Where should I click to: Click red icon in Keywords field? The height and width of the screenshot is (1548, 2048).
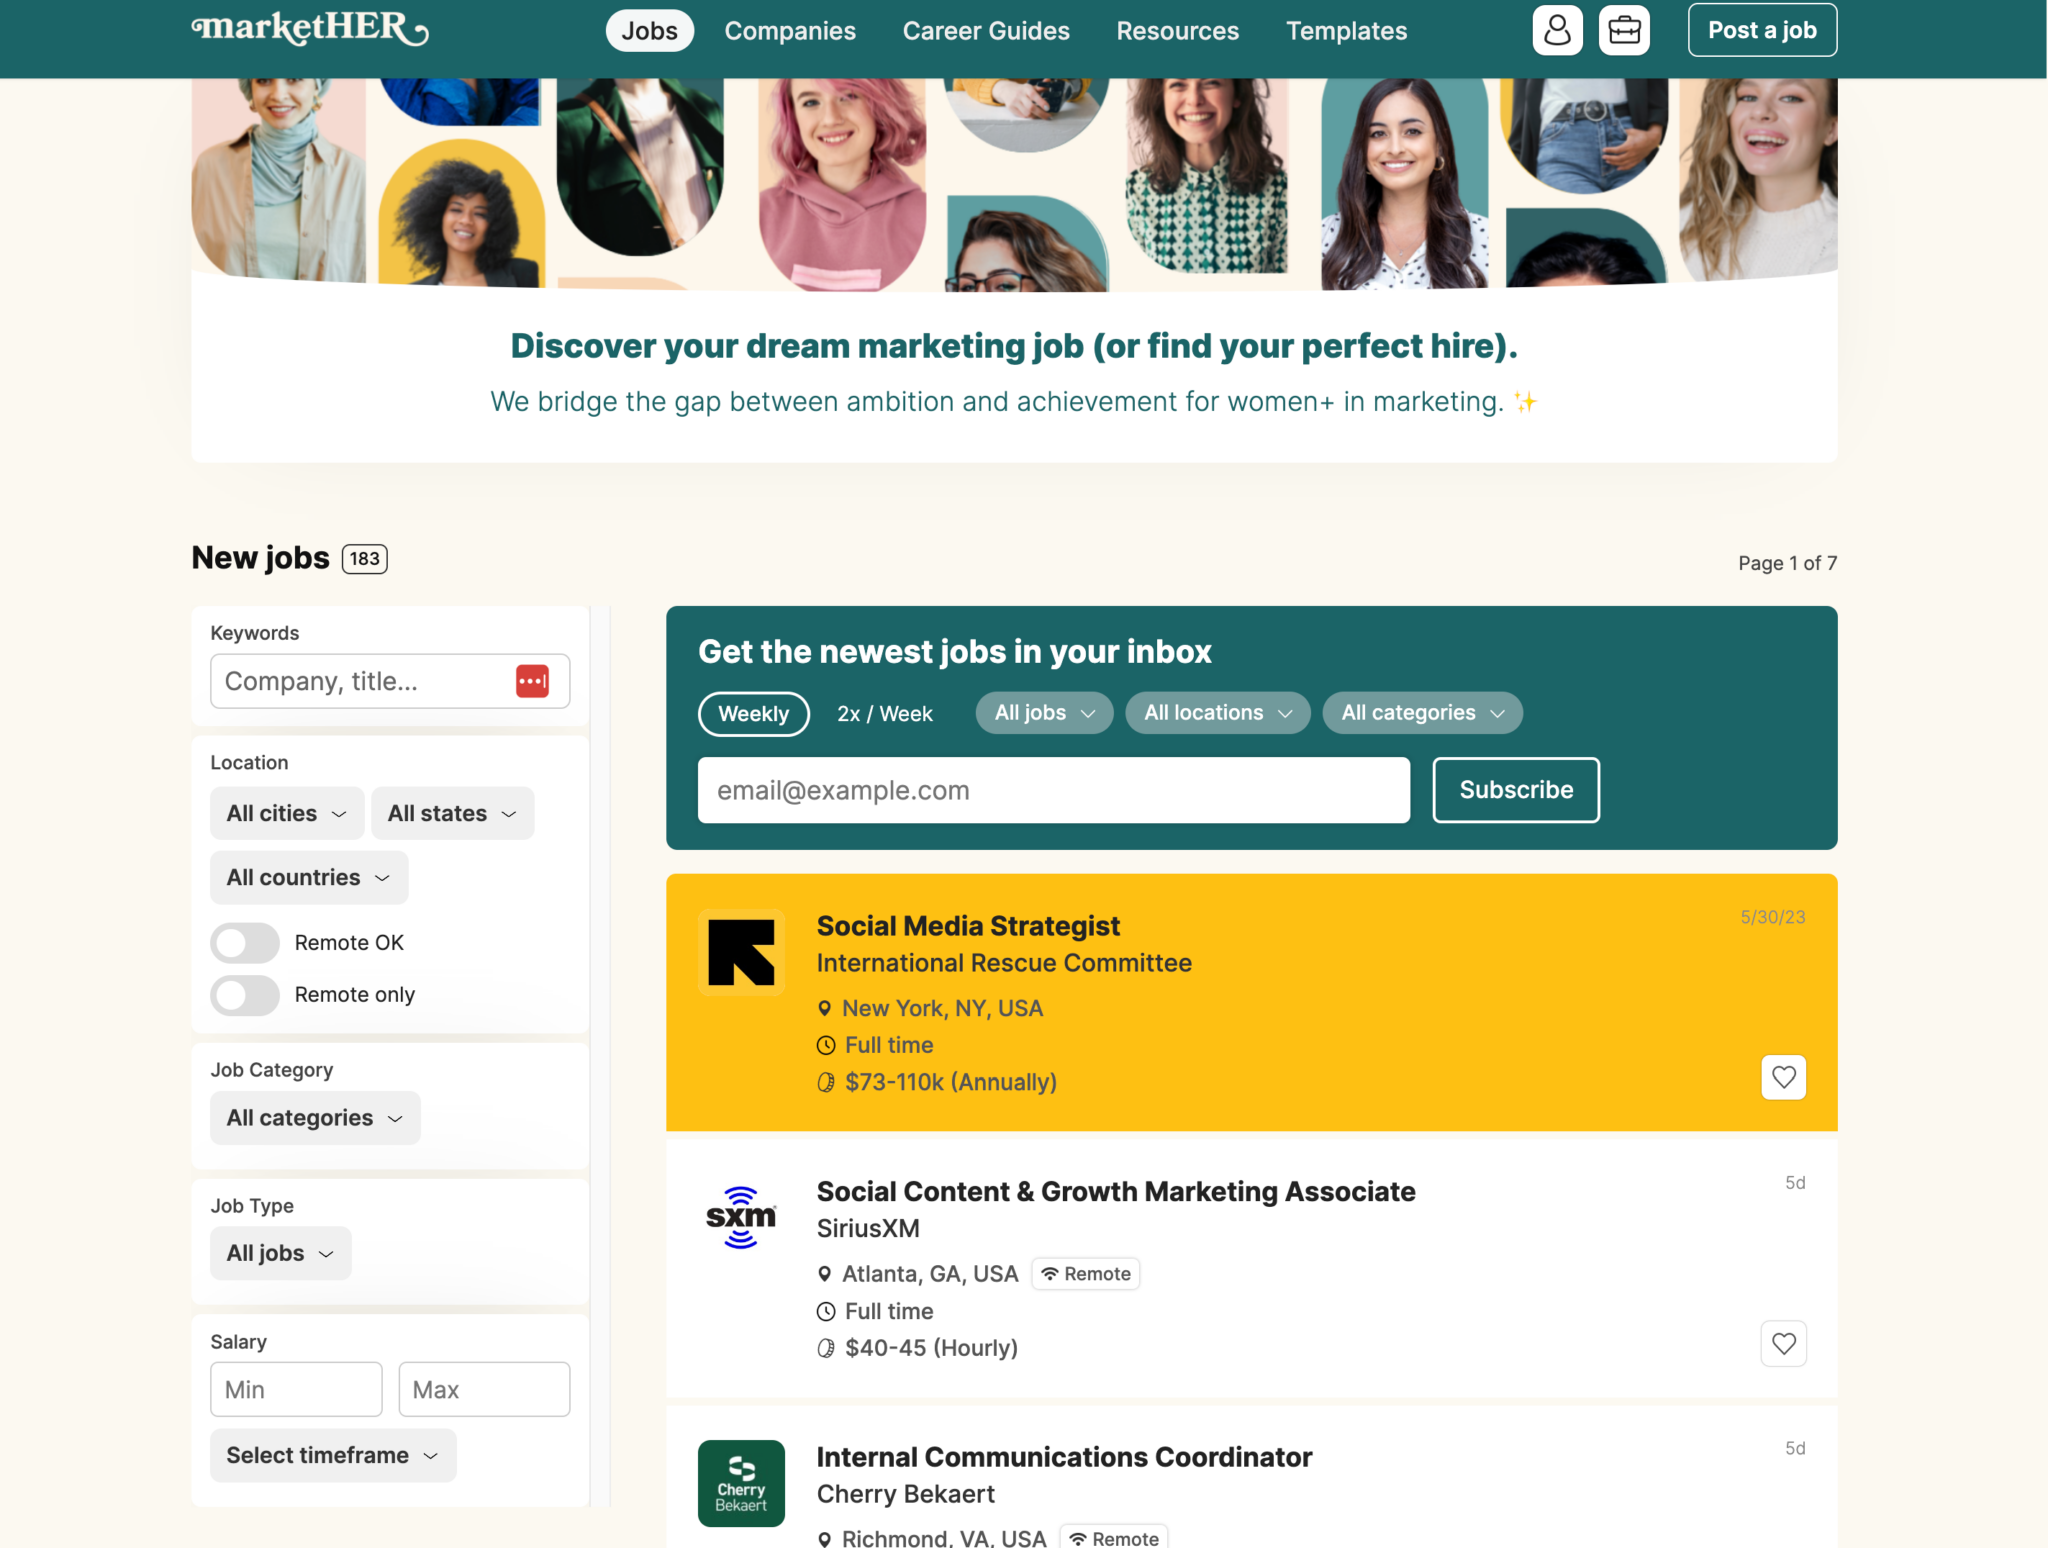click(x=532, y=681)
